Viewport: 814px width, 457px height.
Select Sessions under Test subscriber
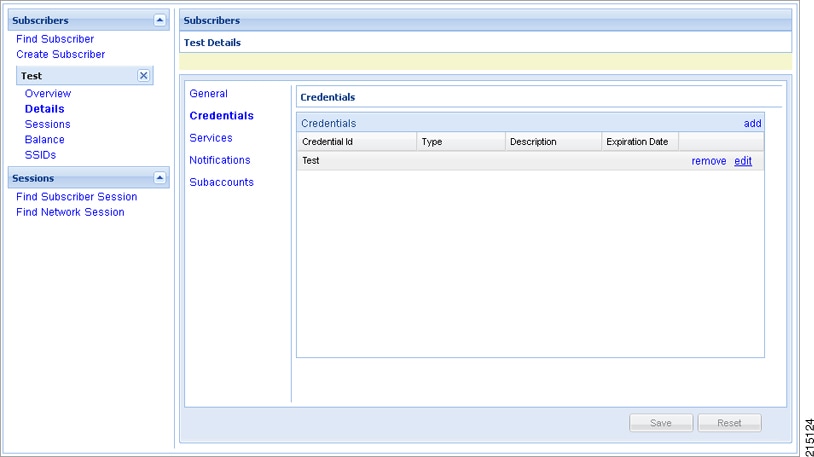(47, 124)
